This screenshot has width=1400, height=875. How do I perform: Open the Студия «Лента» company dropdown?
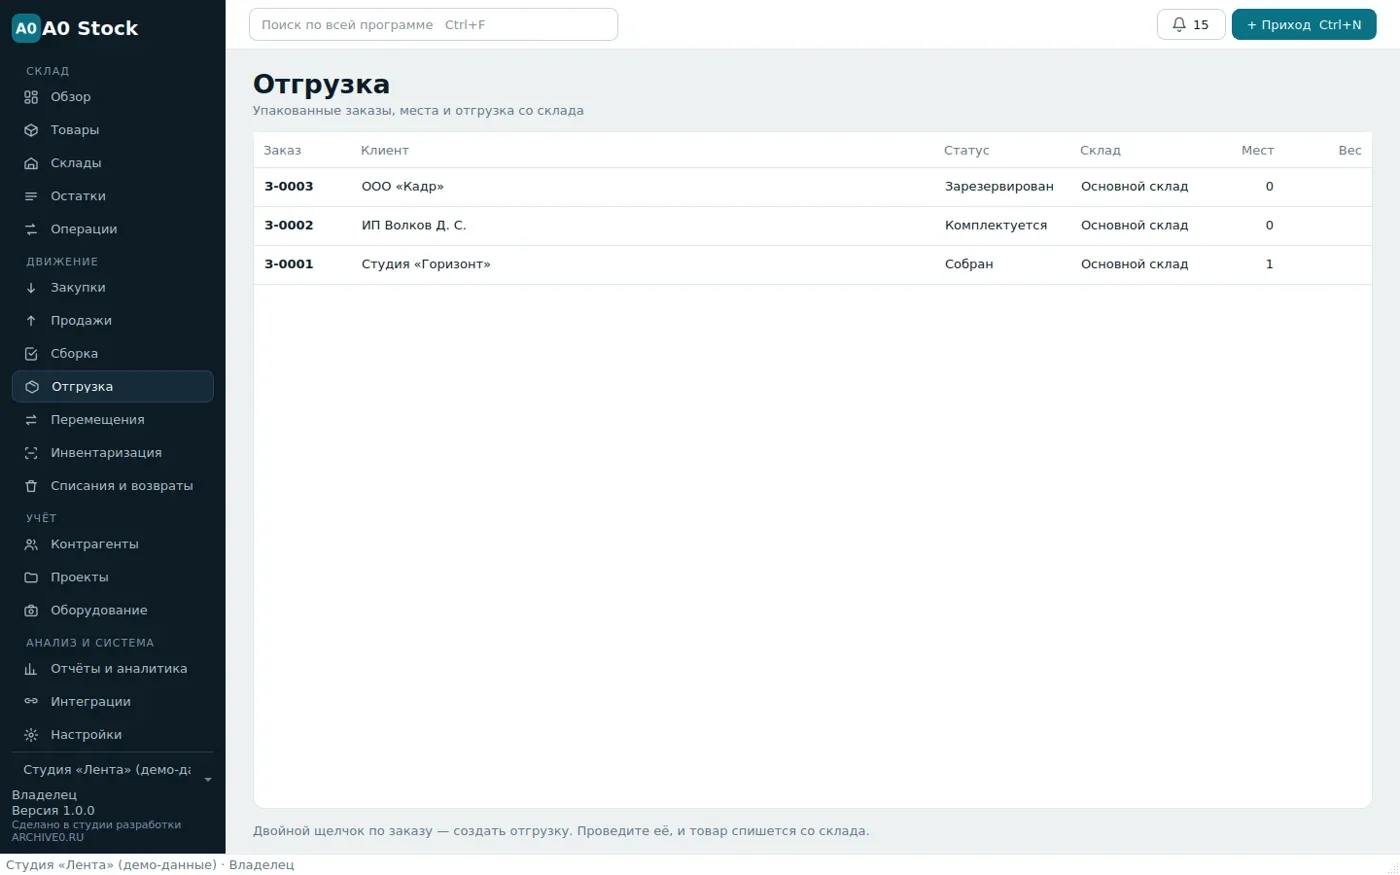(113, 770)
